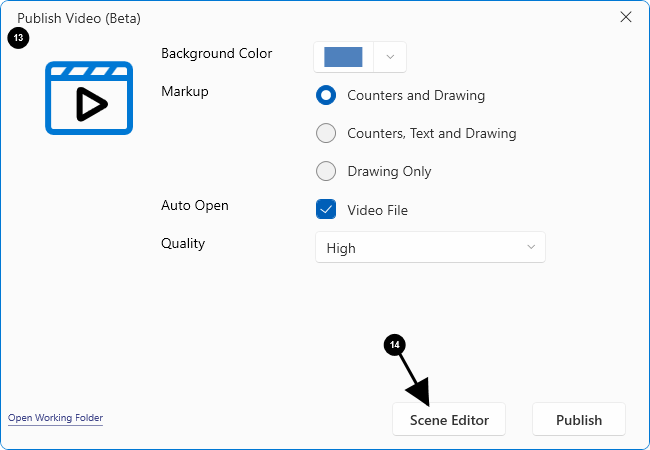
Task: Click the Markup label text
Action: tap(185, 91)
